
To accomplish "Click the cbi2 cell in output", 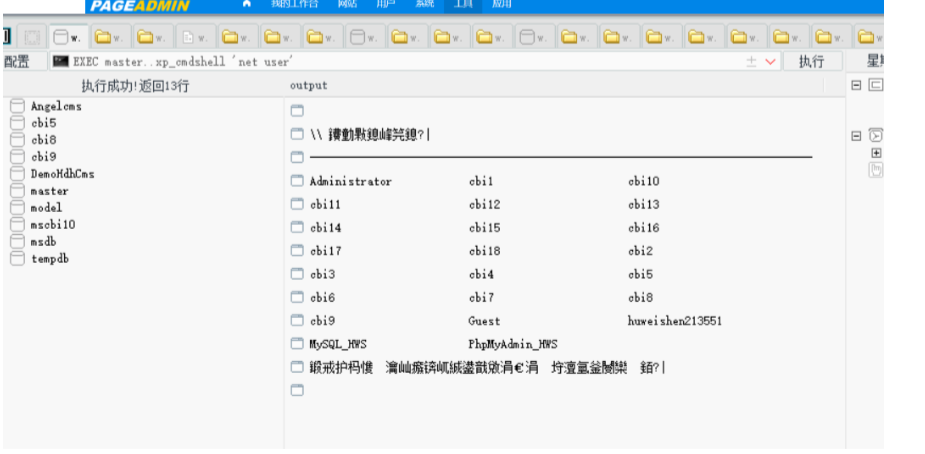I will click(640, 251).
